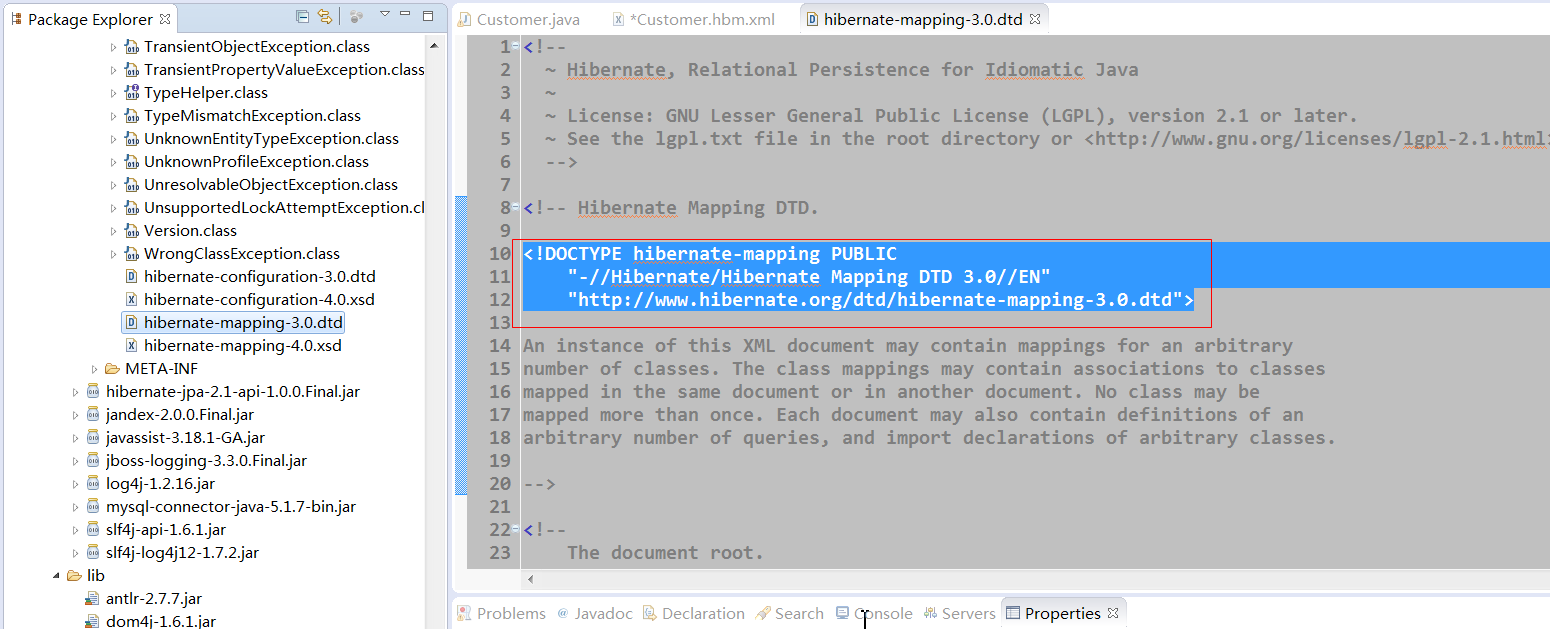Collapse the lib folder

click(x=56, y=576)
